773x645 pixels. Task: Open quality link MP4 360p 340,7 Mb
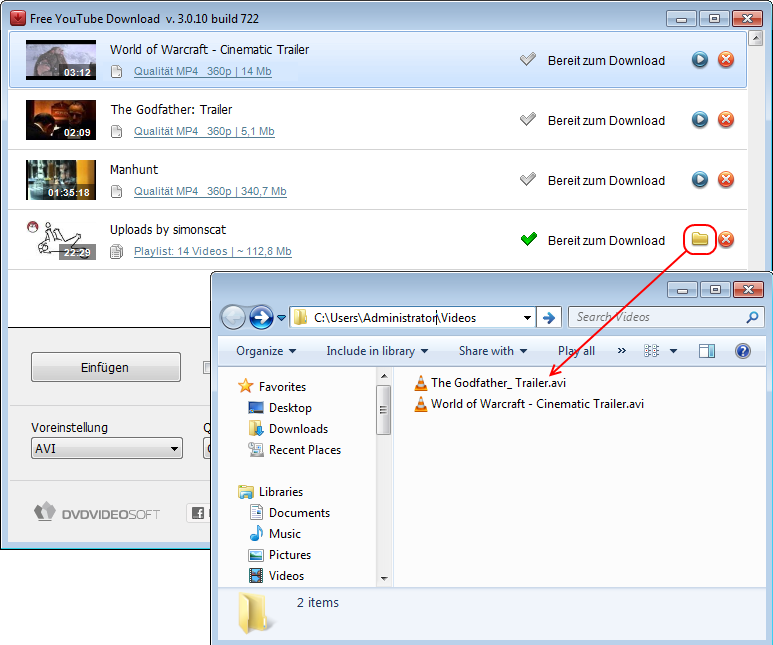click(210, 191)
